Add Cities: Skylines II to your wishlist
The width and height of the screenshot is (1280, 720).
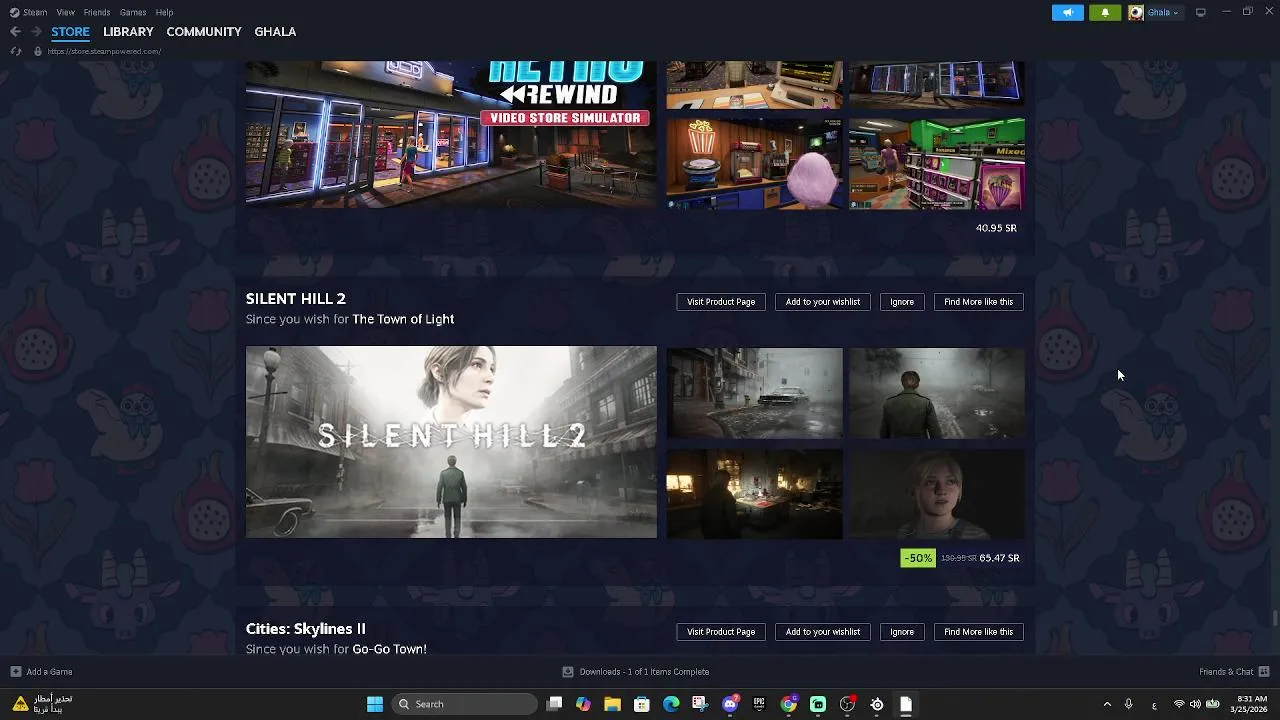point(823,632)
